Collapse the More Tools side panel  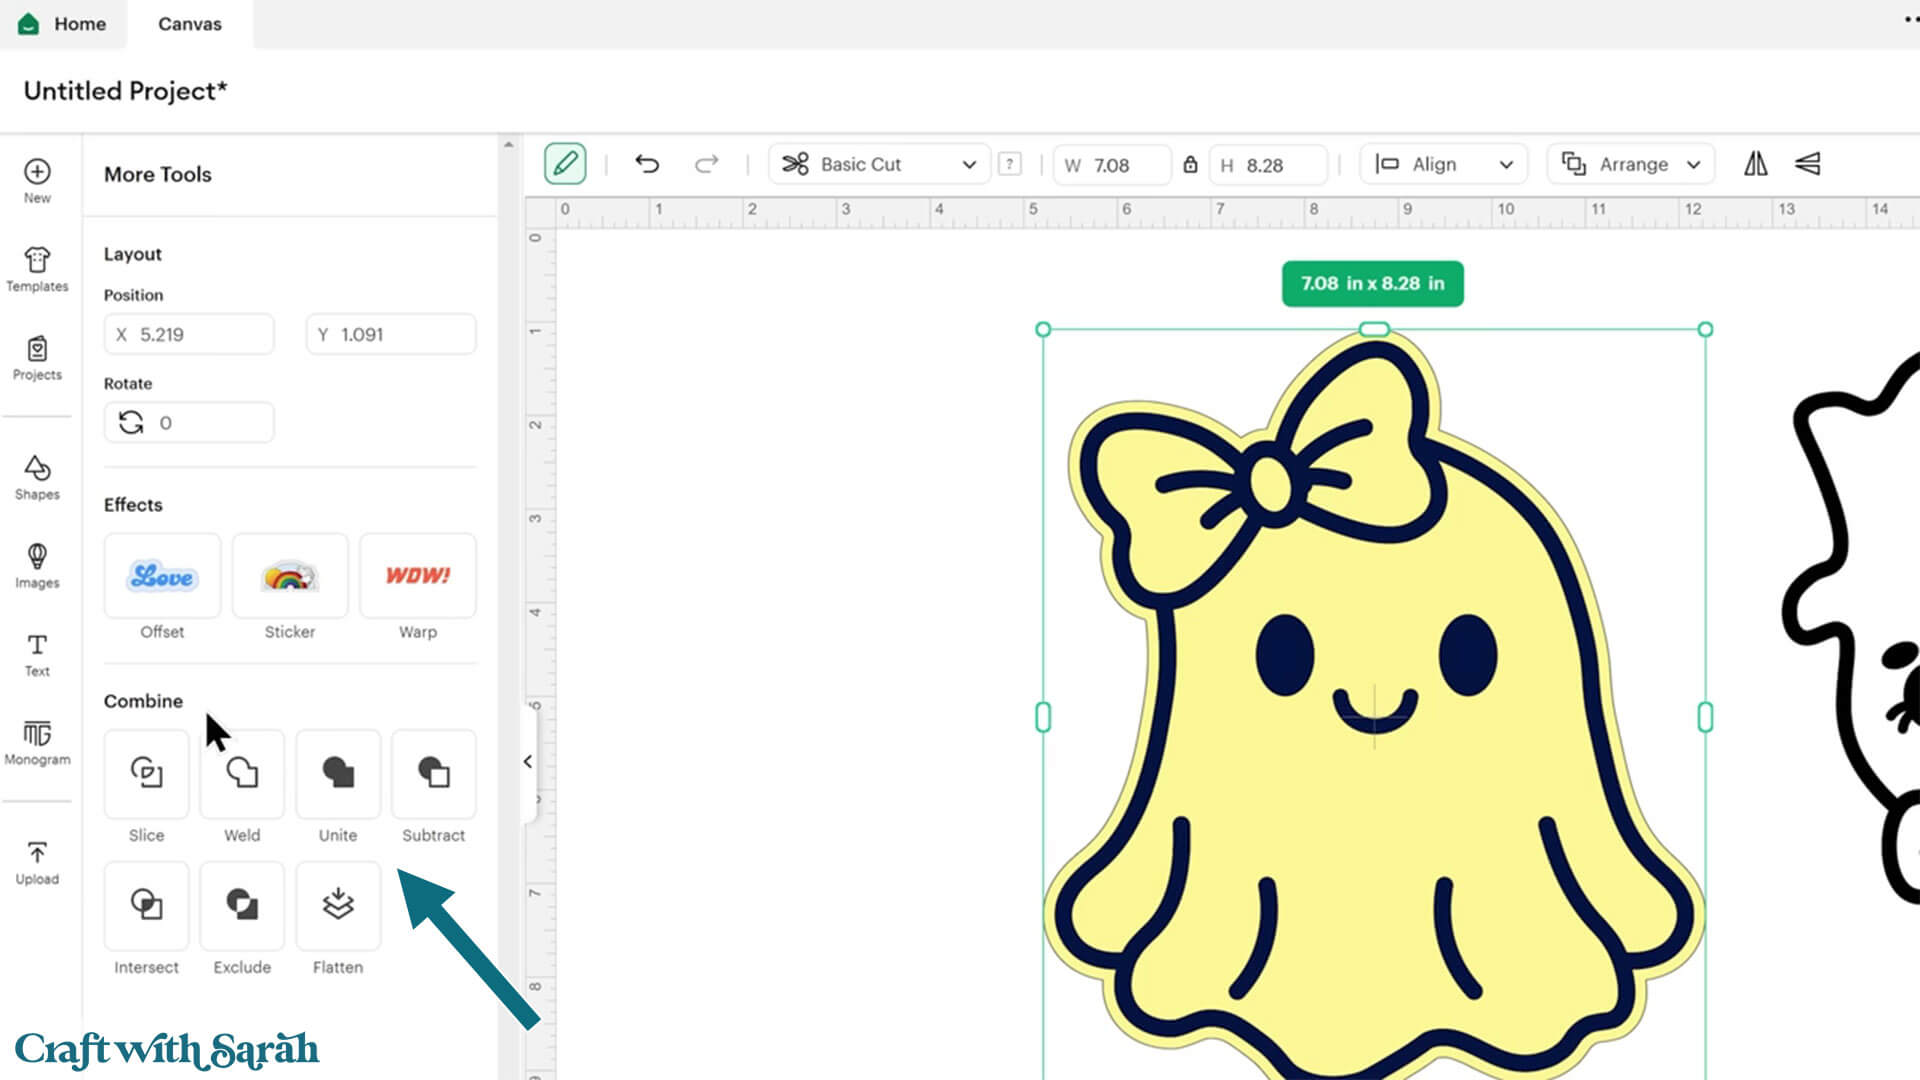tap(527, 762)
